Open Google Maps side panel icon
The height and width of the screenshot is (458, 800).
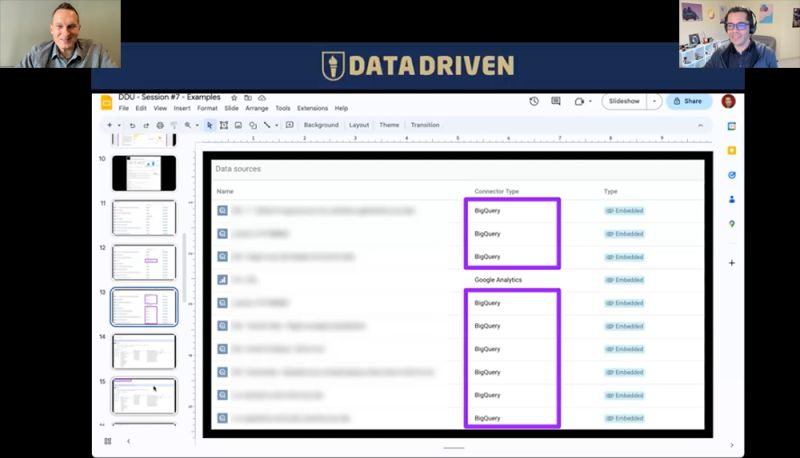point(732,224)
